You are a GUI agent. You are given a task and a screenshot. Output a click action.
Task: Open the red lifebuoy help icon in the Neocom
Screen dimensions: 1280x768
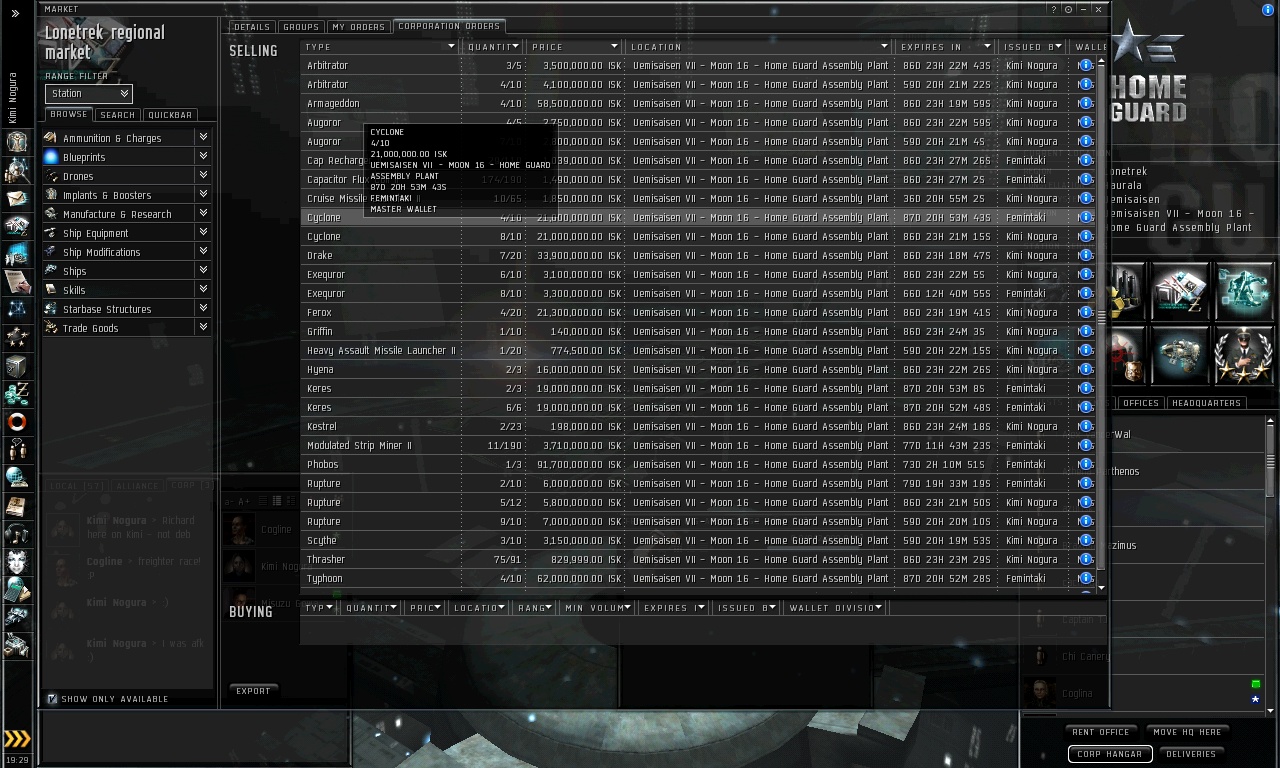tap(17, 422)
